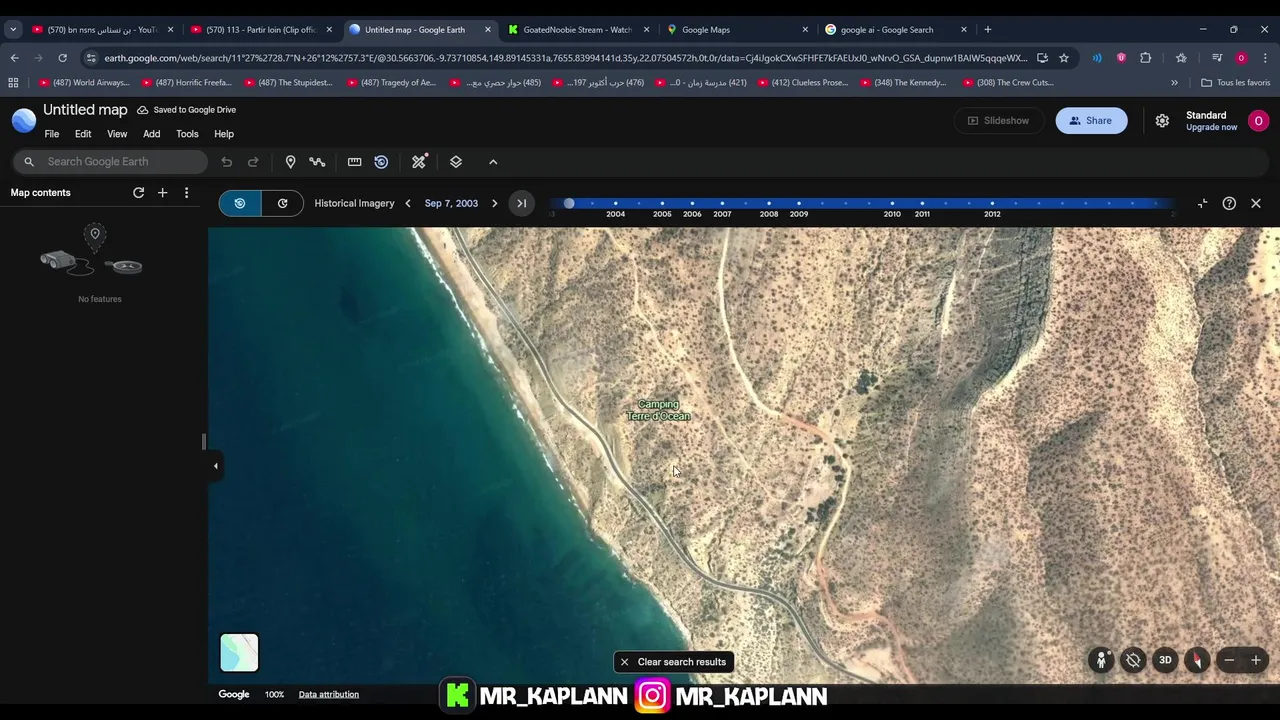Reload the browser page

(62, 58)
